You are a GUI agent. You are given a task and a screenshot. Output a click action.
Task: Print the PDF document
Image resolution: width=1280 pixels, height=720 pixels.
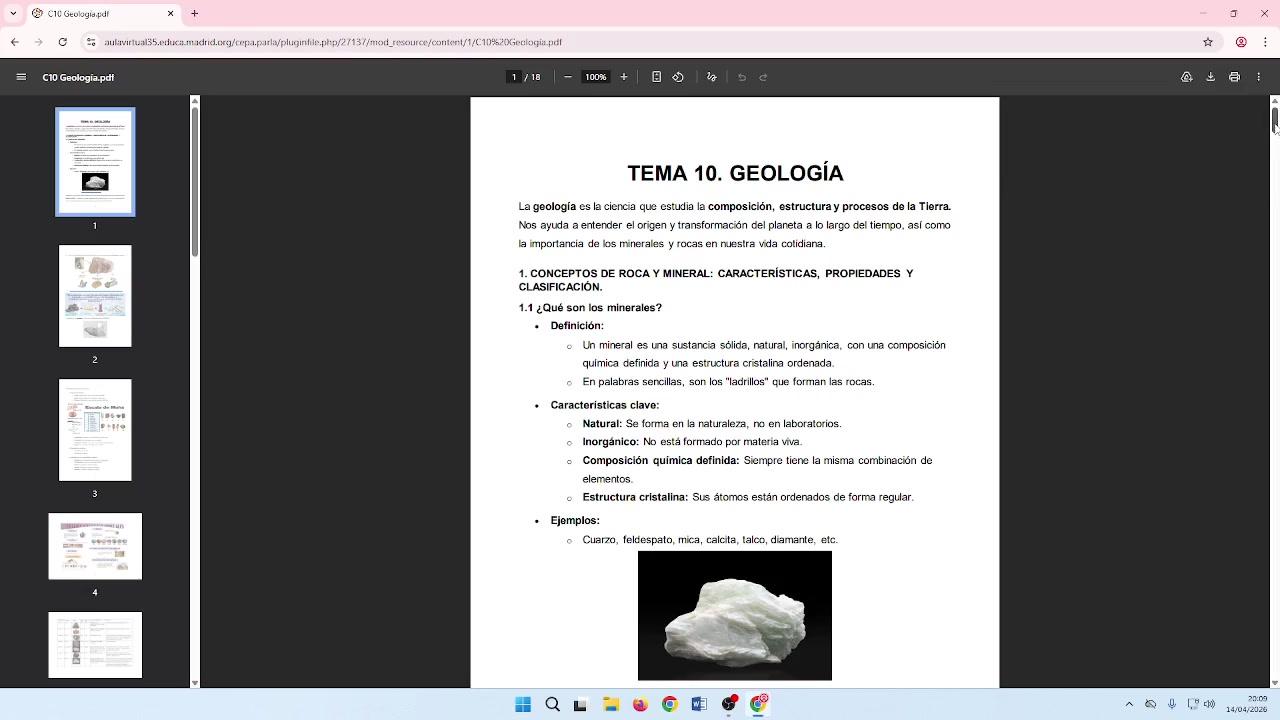click(x=1234, y=77)
